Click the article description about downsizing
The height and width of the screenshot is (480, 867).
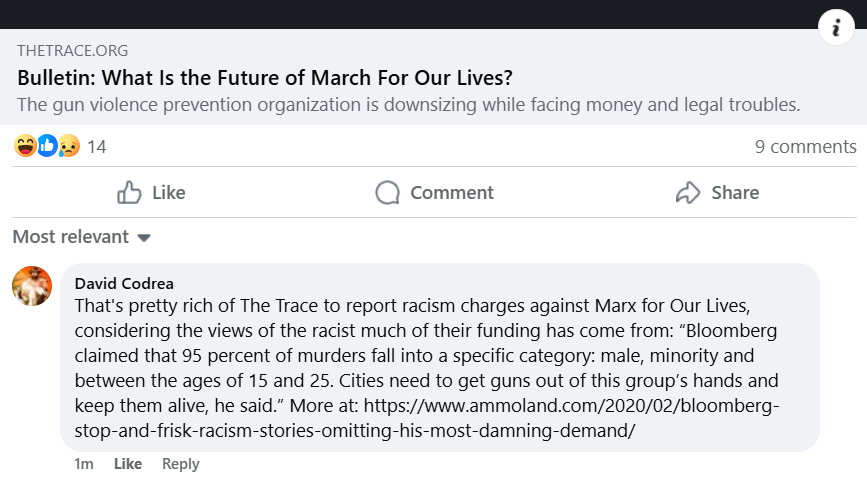click(x=409, y=104)
